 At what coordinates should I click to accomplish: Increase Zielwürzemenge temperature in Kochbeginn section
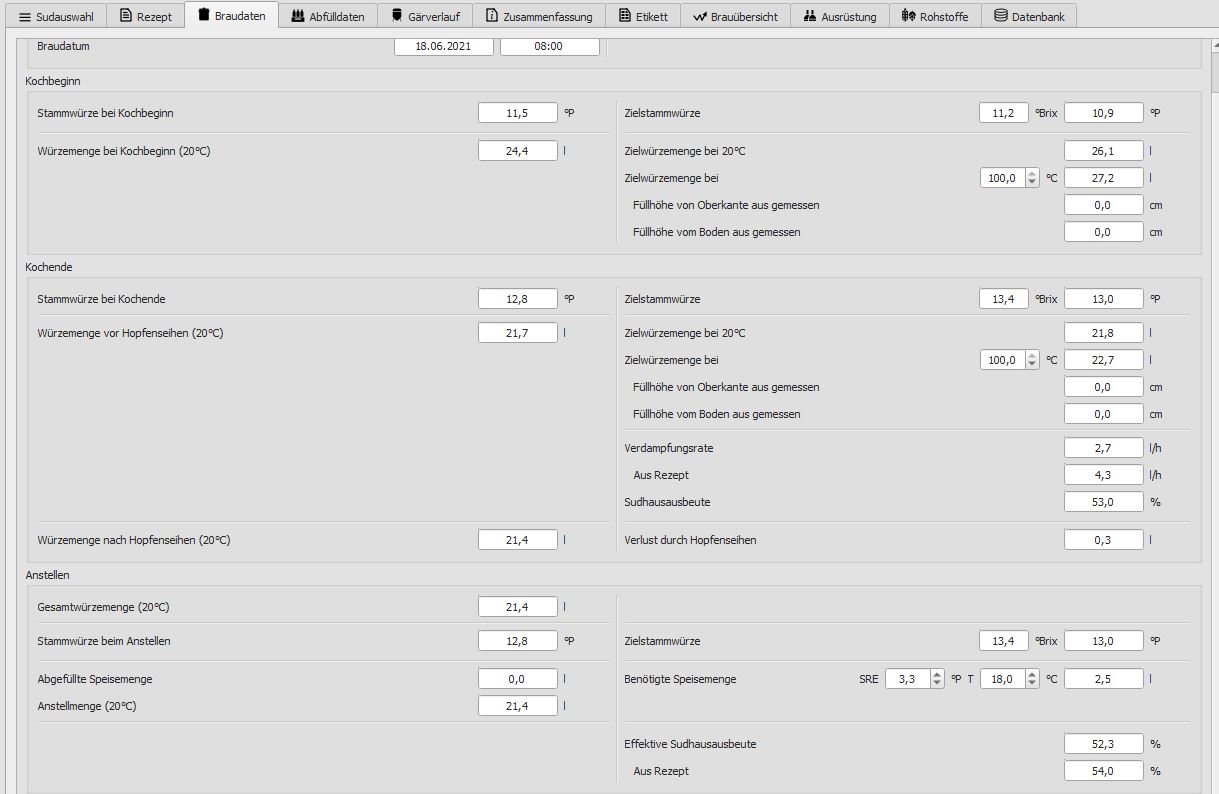click(x=1033, y=174)
